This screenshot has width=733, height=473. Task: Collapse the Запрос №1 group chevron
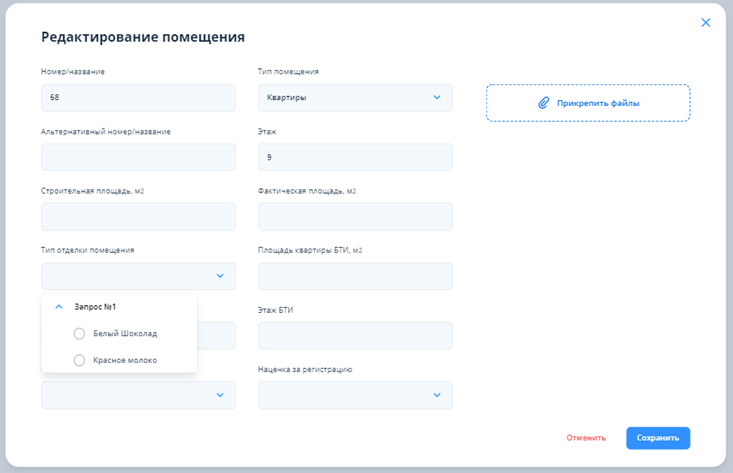pyautogui.click(x=59, y=307)
